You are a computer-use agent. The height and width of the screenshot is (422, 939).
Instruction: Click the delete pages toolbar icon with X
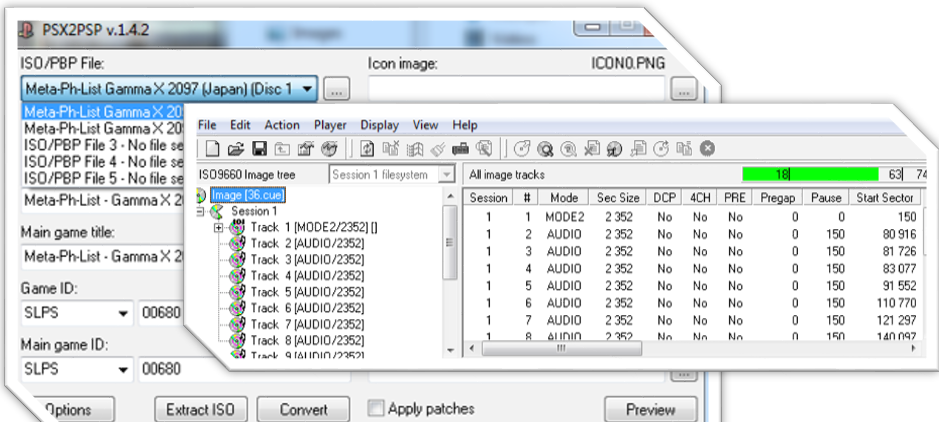pyautogui.click(x=391, y=148)
